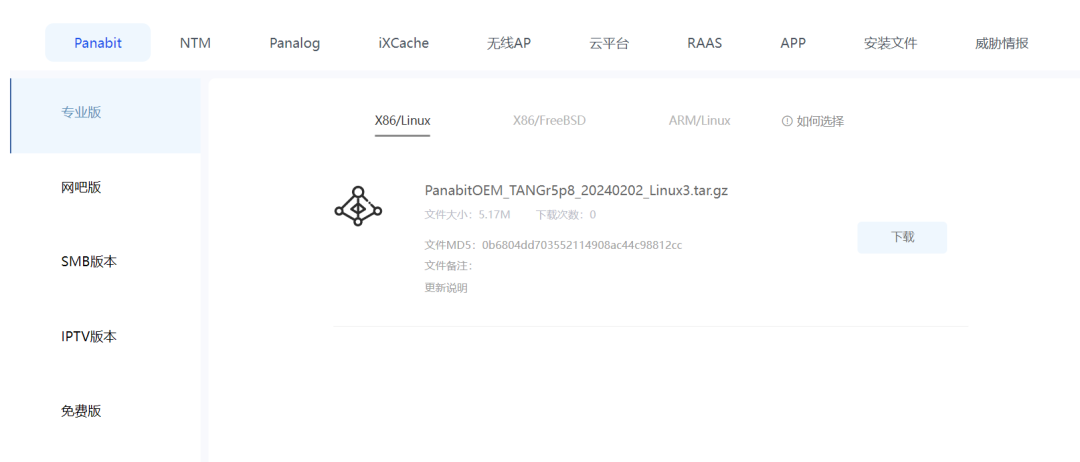The image size is (1080, 462).
Task: Open the 无线AP tab
Action: (x=509, y=43)
